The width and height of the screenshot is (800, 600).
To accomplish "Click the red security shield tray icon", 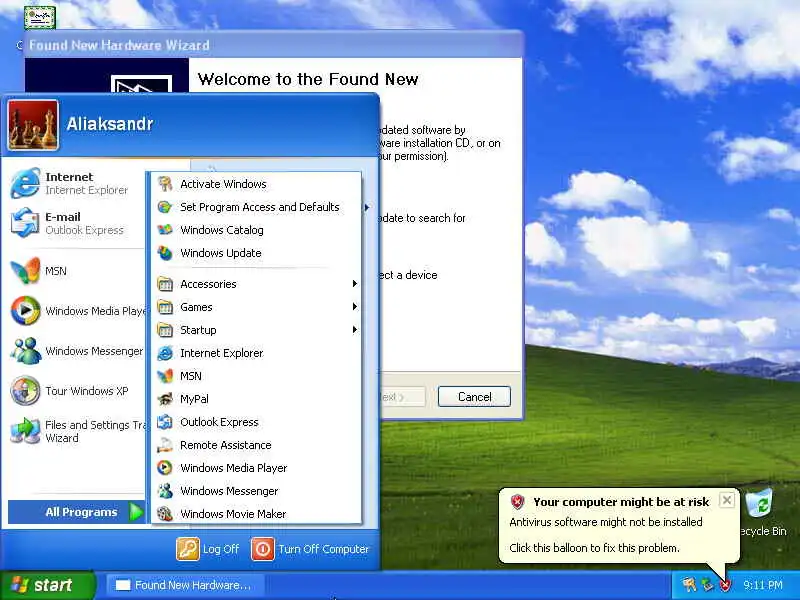I will (x=725, y=585).
